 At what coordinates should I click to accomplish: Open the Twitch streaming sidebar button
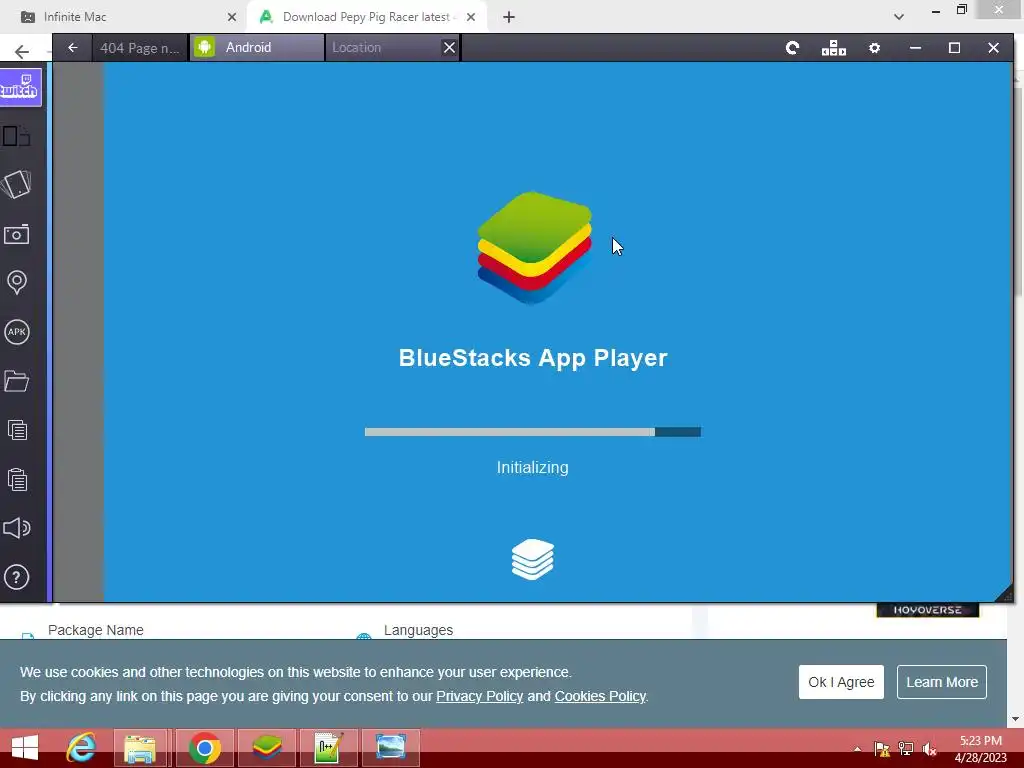[x=20, y=87]
